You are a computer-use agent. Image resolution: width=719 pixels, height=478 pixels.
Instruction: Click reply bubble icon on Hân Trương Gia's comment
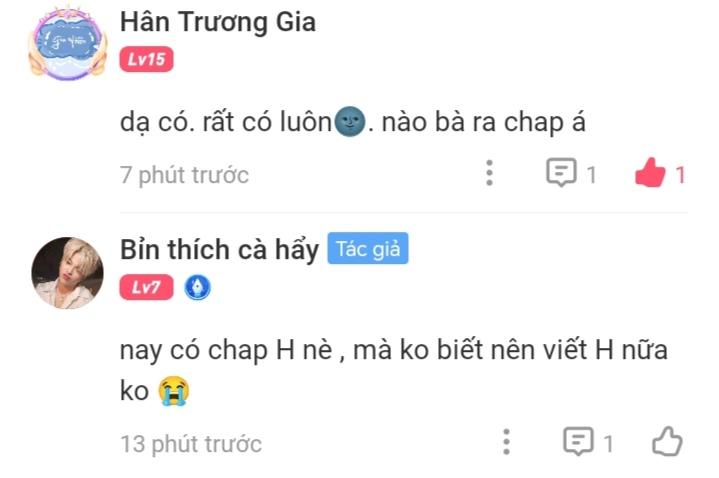[561, 172]
